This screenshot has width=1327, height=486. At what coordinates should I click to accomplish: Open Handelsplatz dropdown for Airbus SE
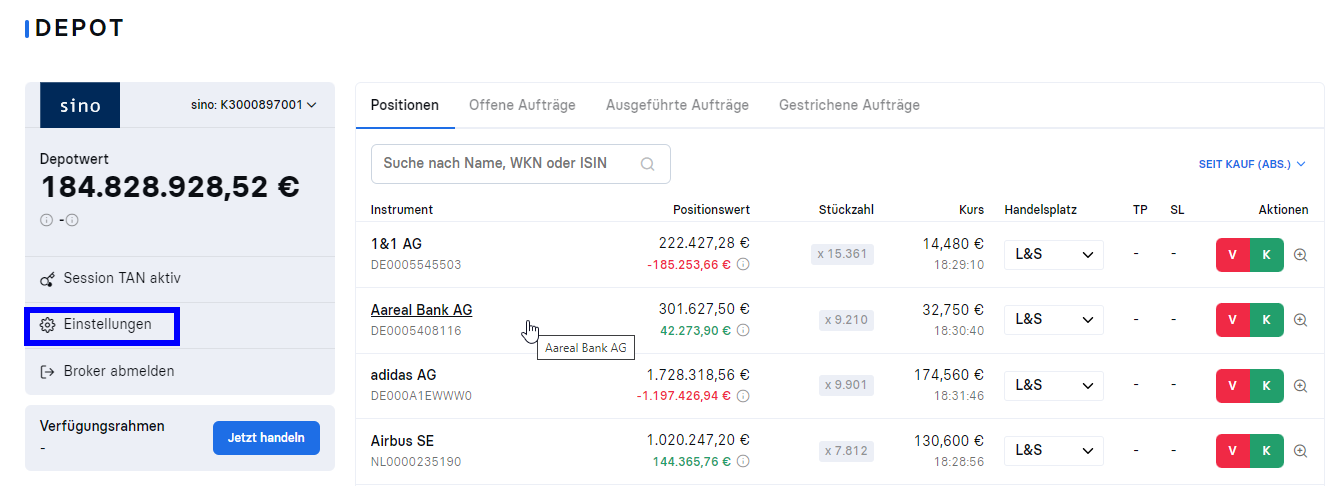[x=1054, y=451]
